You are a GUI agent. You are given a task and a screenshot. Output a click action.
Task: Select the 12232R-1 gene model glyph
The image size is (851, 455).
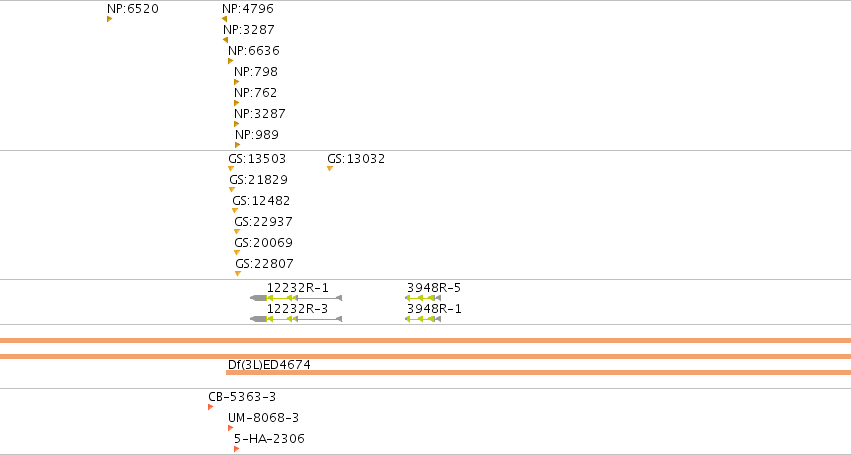click(296, 298)
